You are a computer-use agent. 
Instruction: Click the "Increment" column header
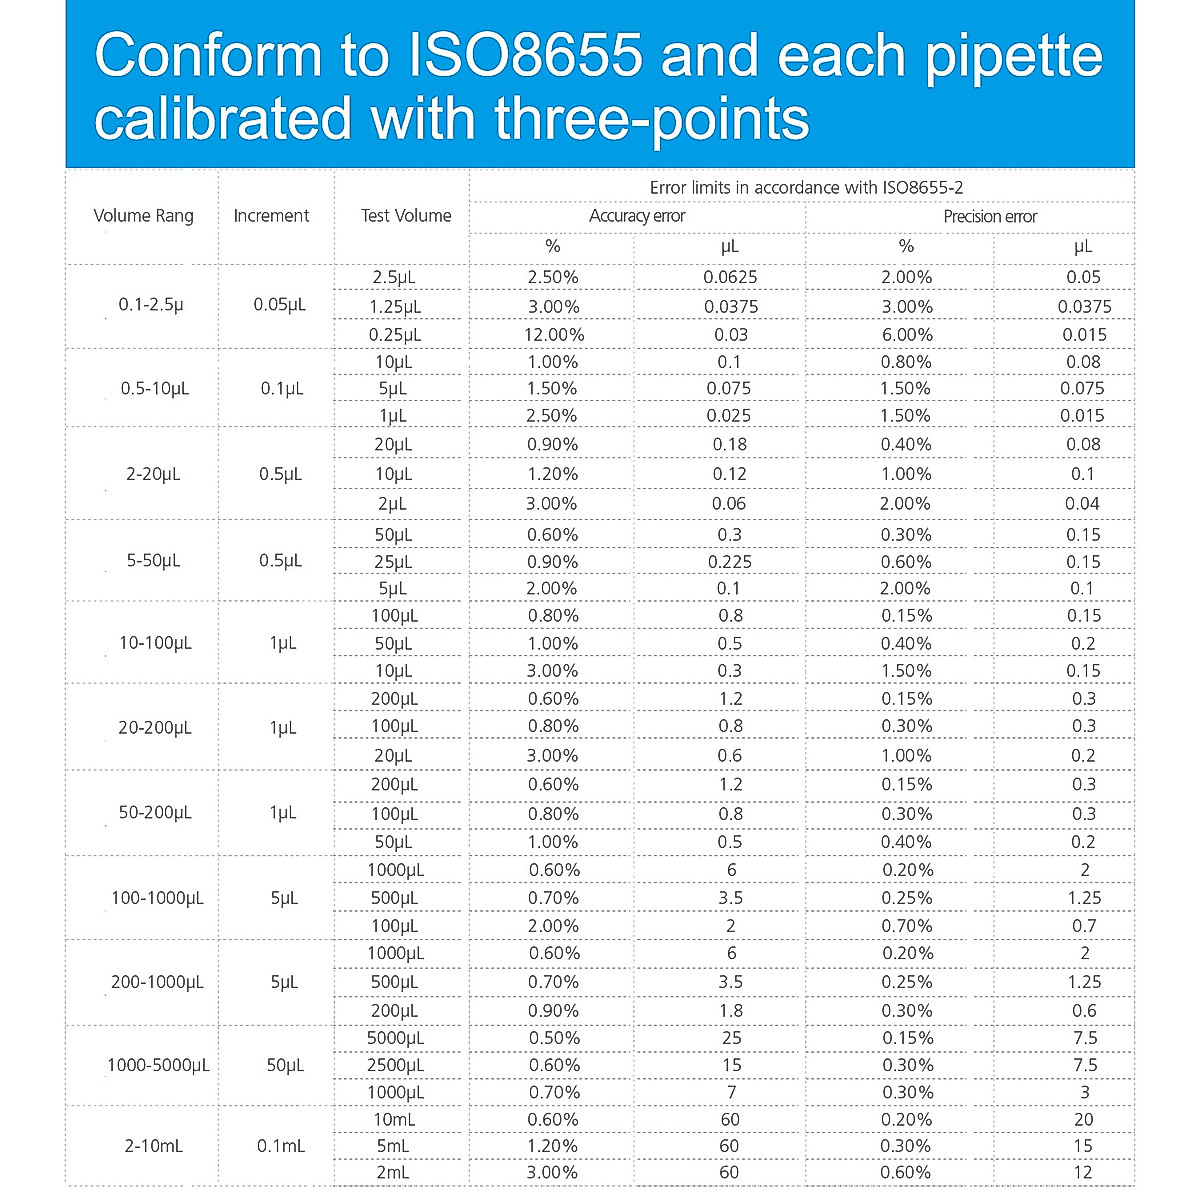click(271, 216)
